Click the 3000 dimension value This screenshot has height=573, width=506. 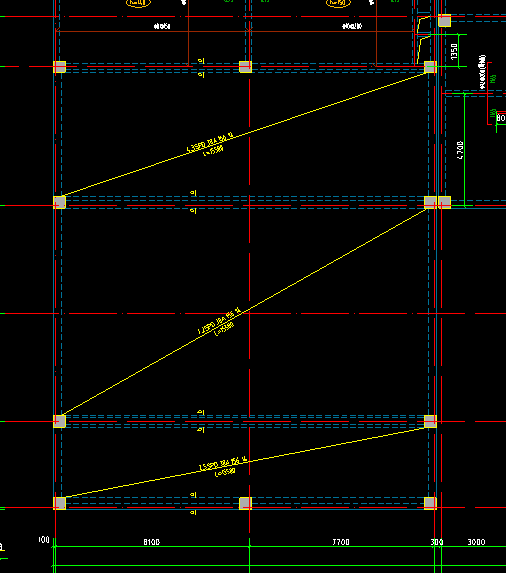[476, 542]
